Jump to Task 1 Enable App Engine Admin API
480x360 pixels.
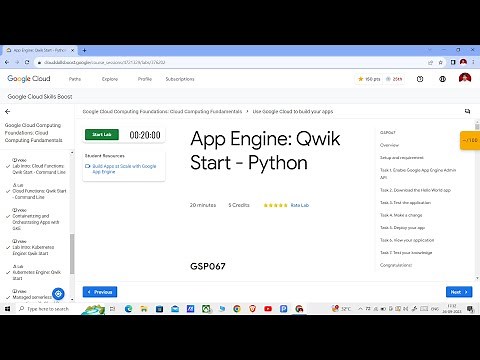pos(418,174)
